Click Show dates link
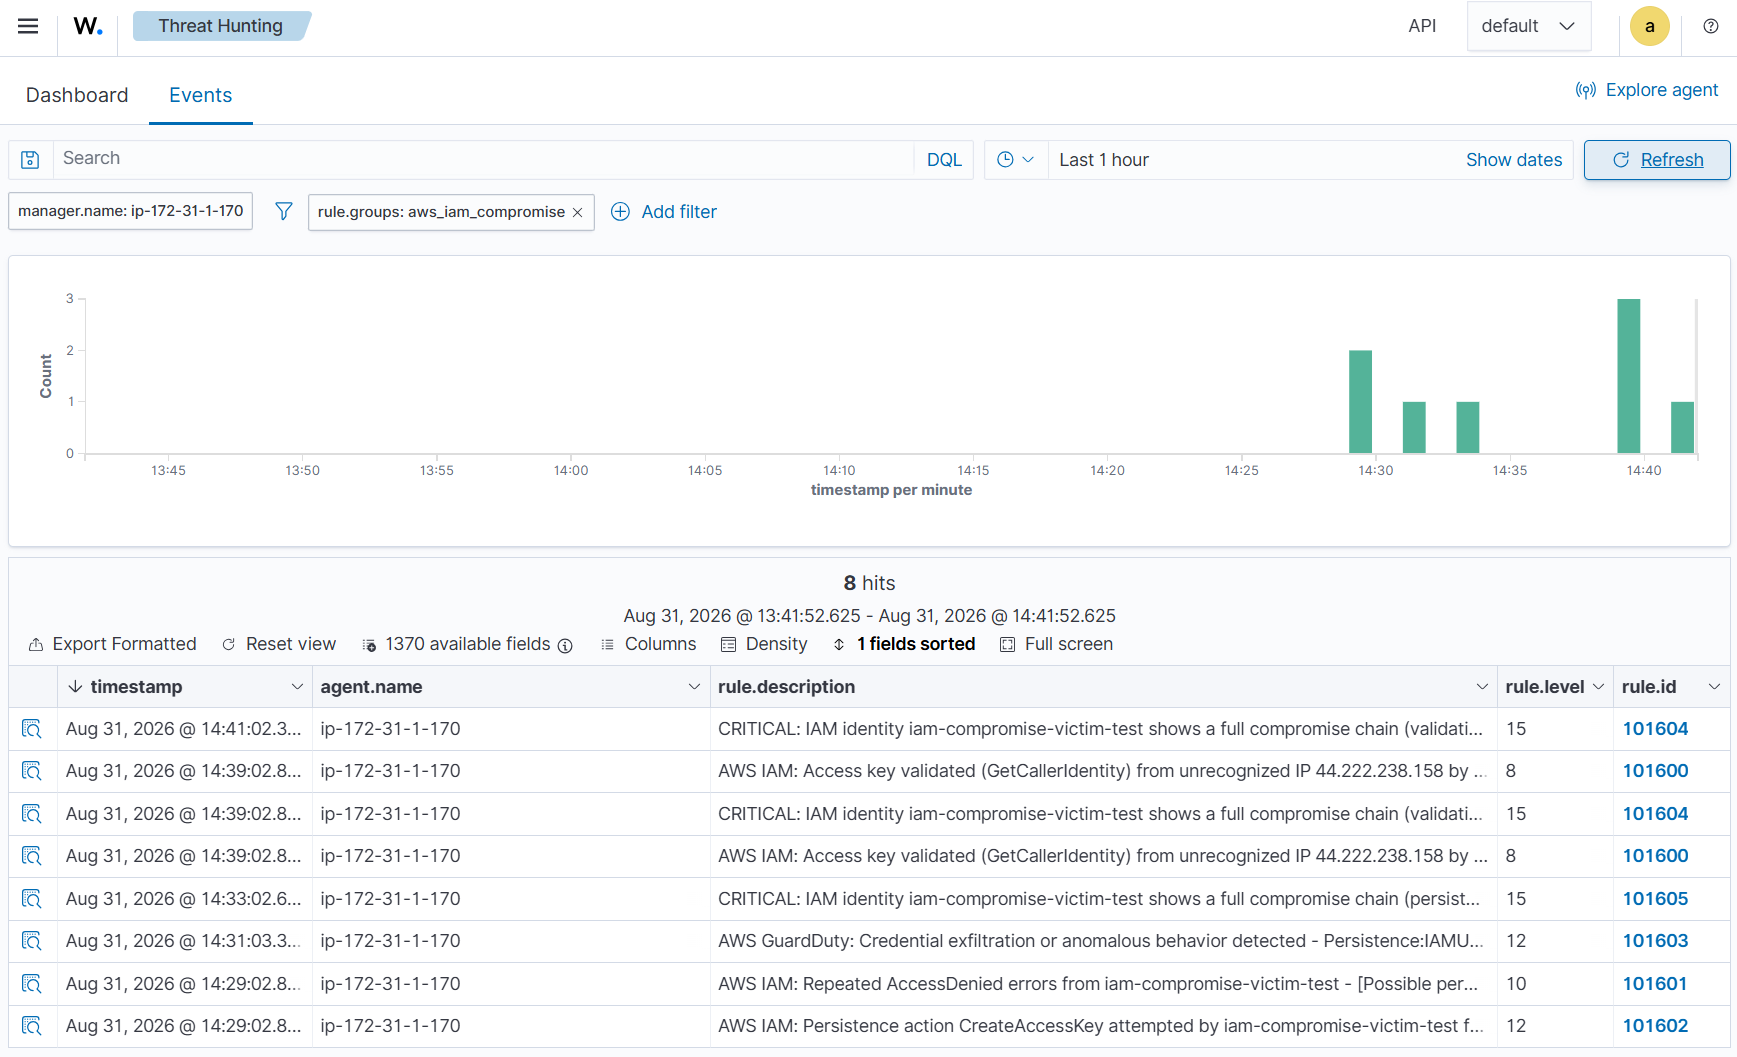Viewport: 1737px width, 1057px height. [x=1514, y=160]
